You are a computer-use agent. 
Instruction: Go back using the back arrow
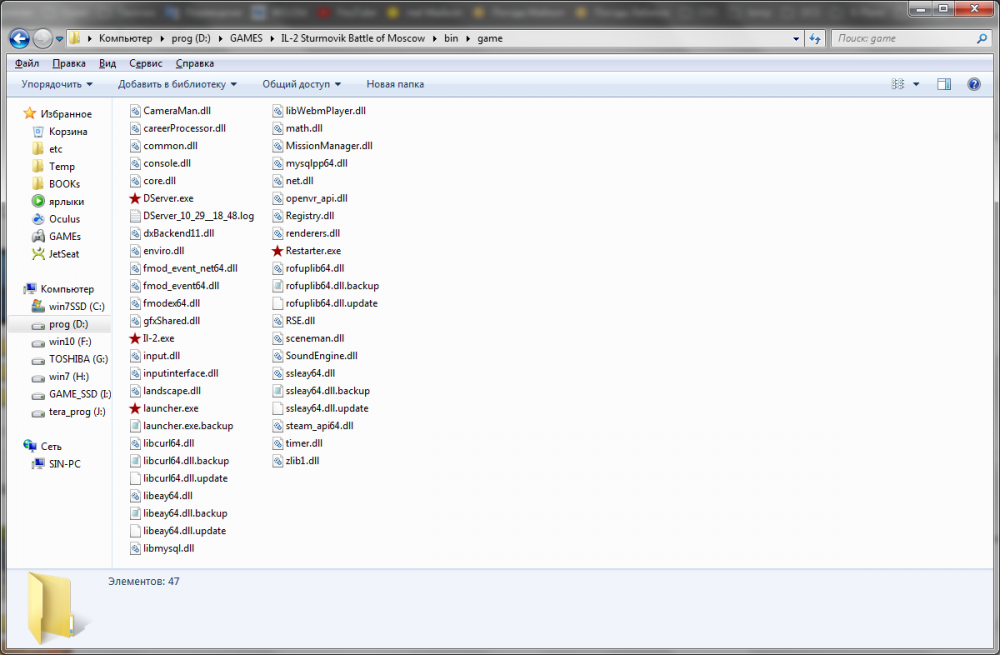(18, 38)
